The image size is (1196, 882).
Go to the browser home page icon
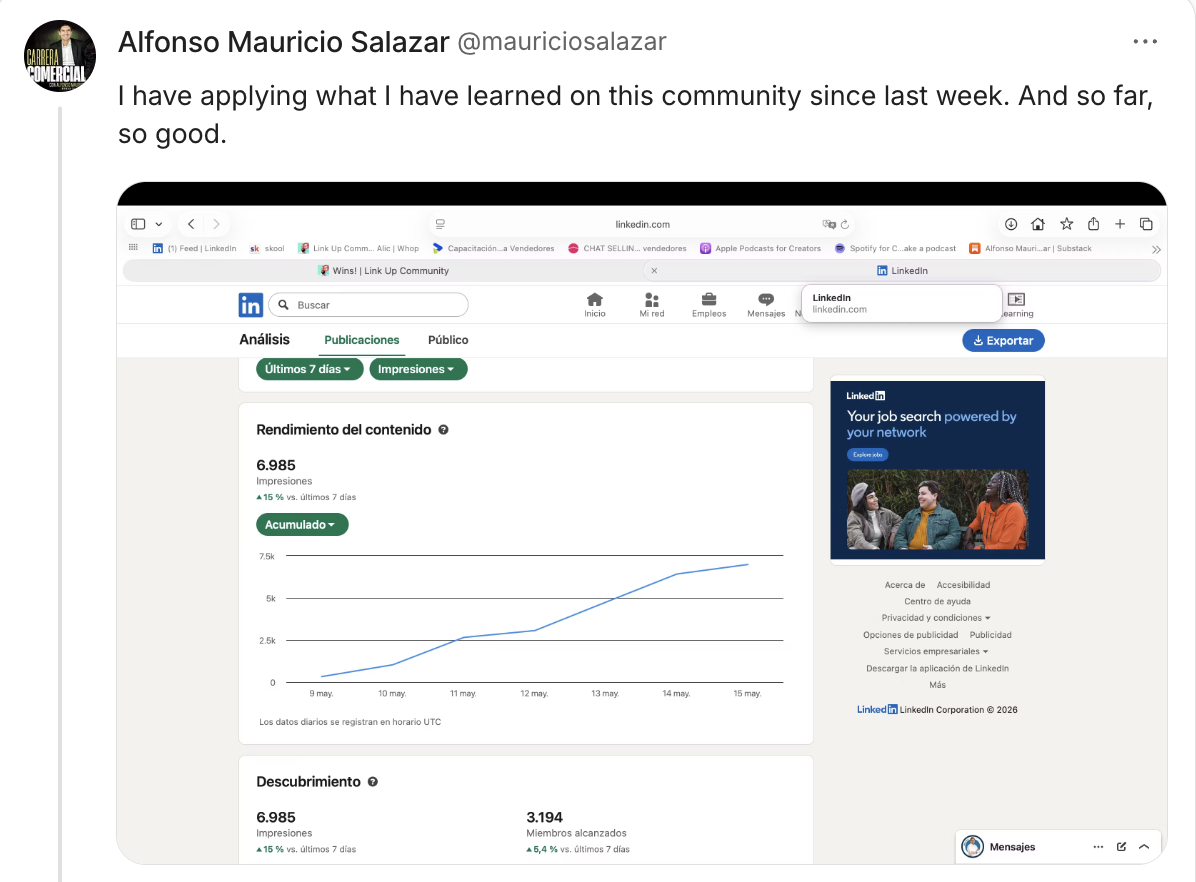[x=1038, y=224]
